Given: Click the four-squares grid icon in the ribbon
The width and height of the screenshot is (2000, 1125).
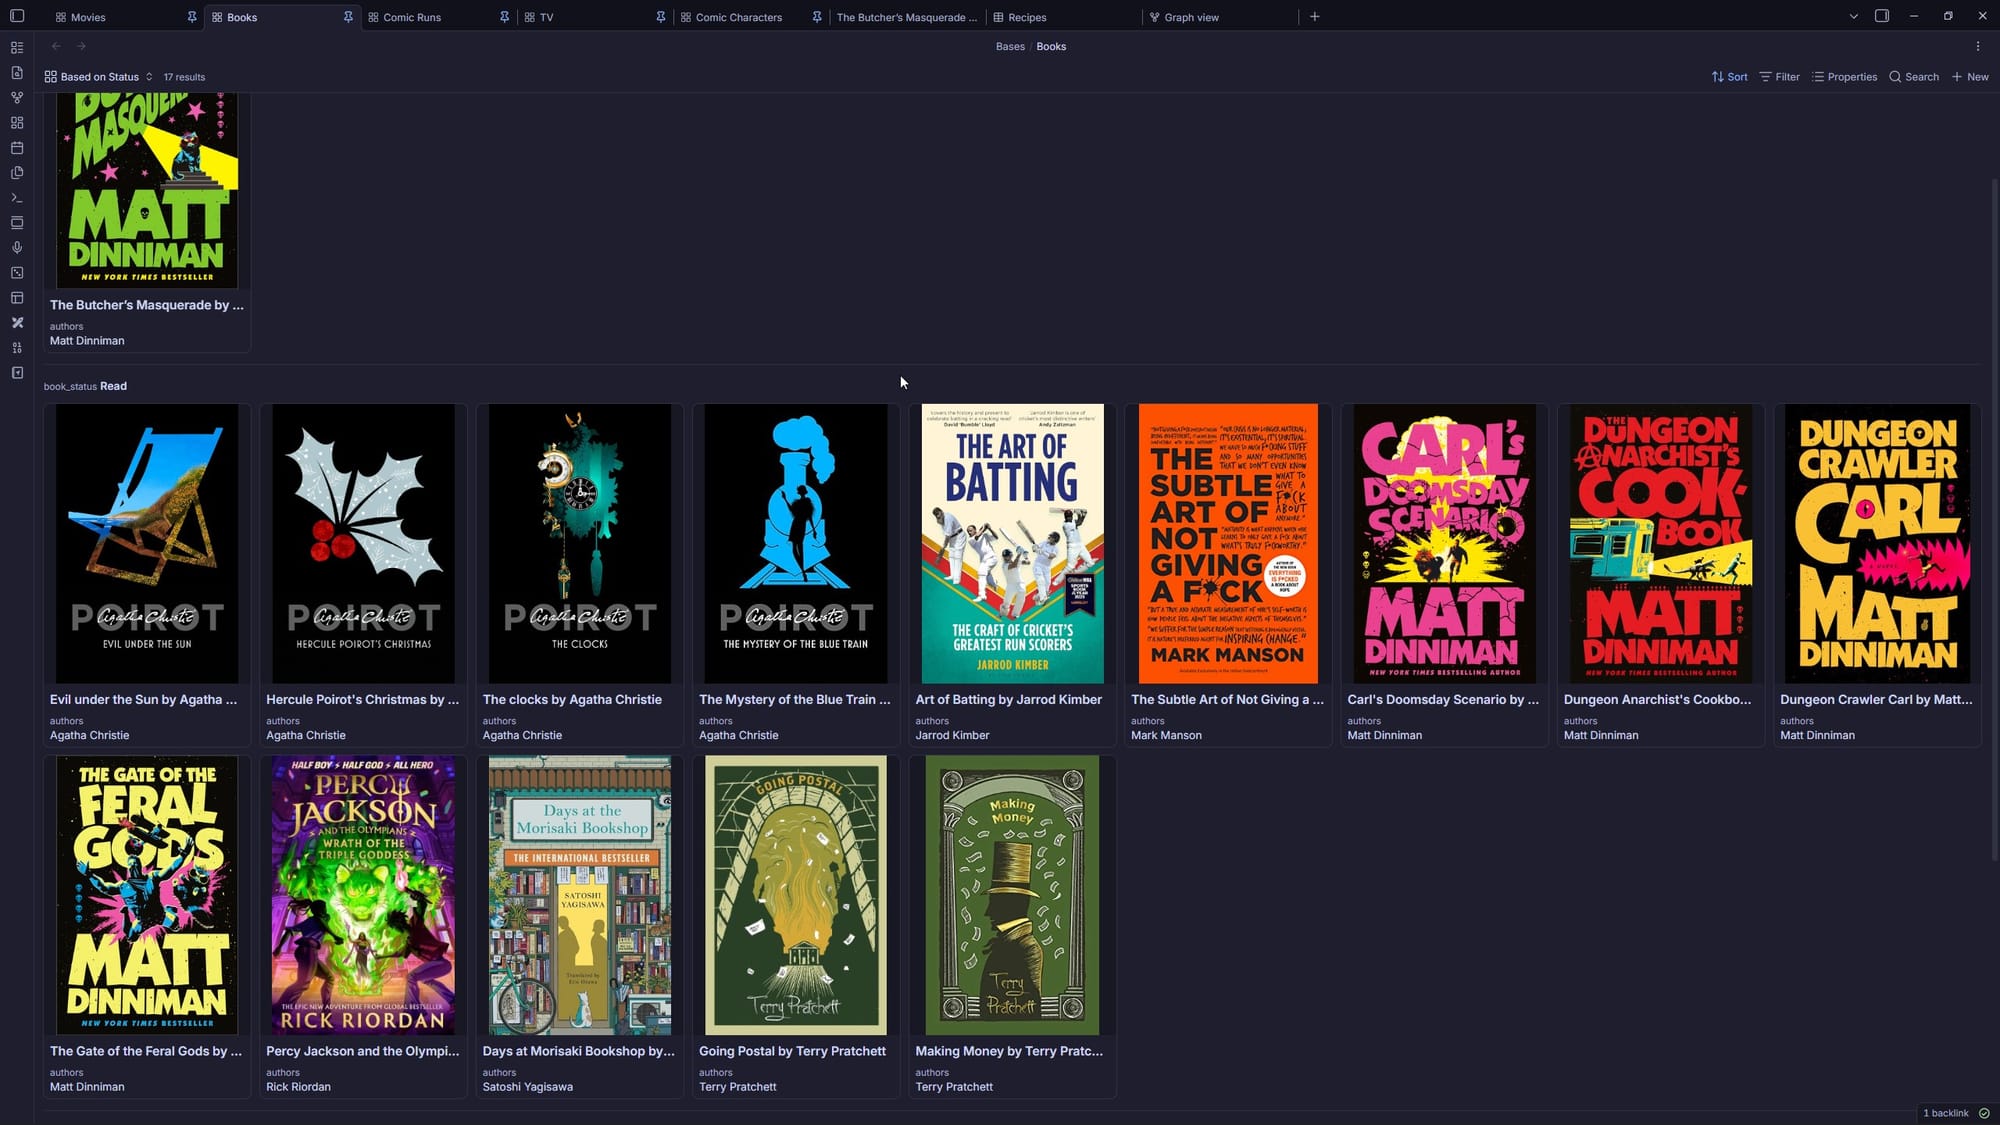Looking at the screenshot, I should coord(17,123).
